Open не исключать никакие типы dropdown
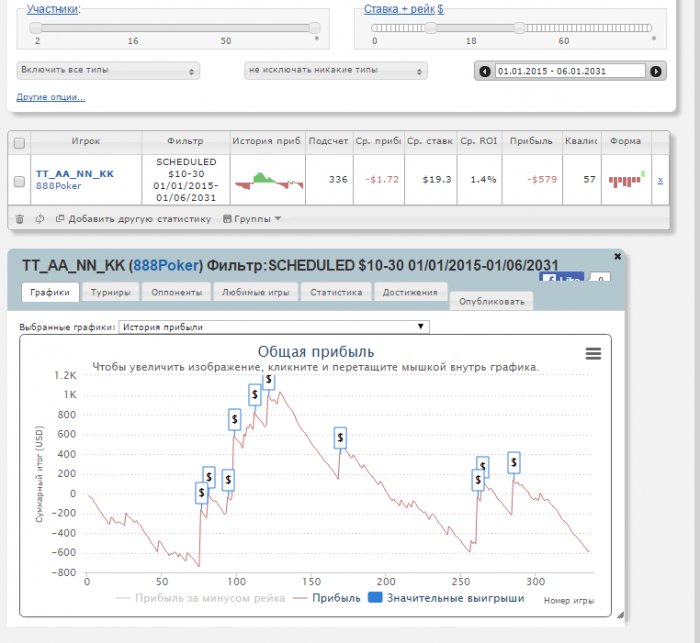The width and height of the screenshot is (700, 643). click(x=336, y=71)
